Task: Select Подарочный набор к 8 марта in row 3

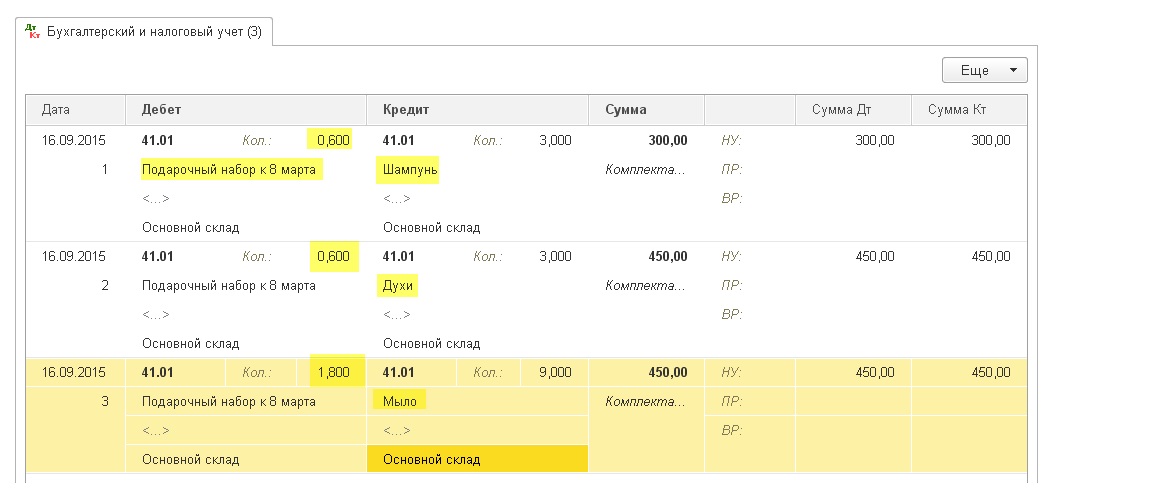Action: 229,401
